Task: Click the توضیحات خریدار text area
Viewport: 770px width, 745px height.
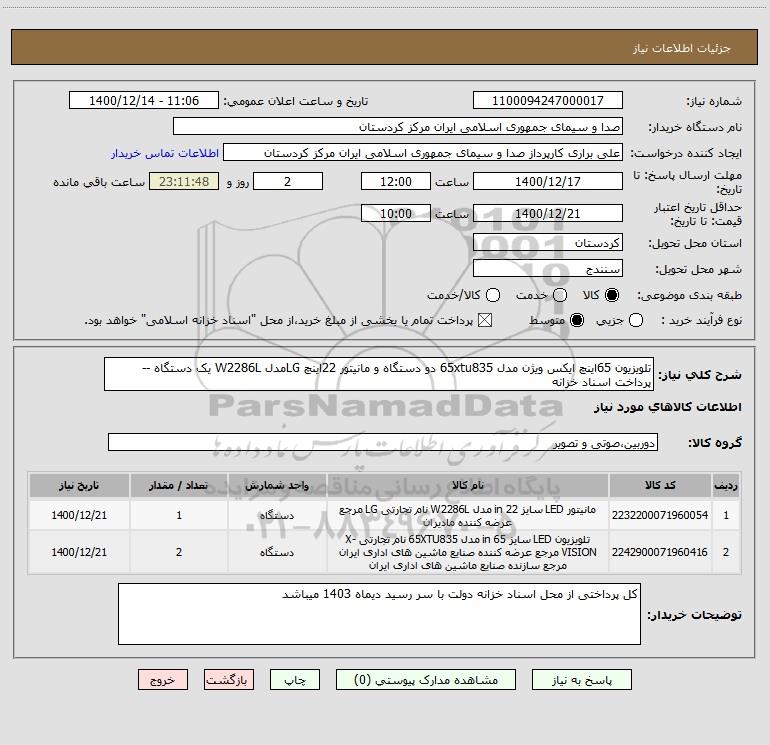Action: (379, 614)
